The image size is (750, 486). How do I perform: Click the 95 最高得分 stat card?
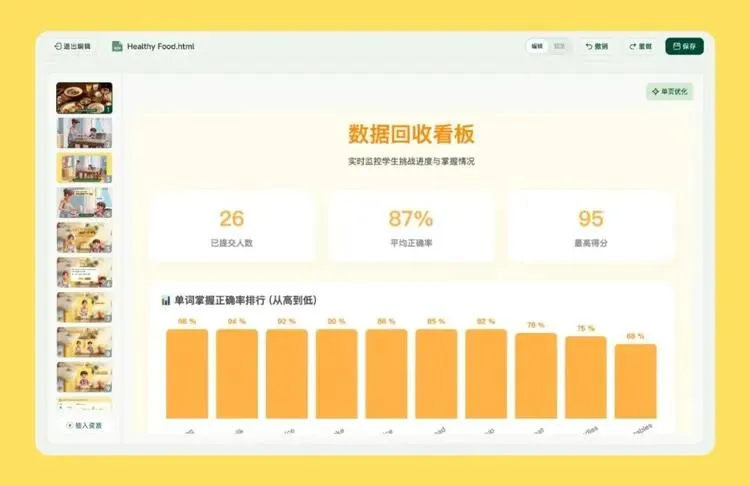[x=591, y=227]
